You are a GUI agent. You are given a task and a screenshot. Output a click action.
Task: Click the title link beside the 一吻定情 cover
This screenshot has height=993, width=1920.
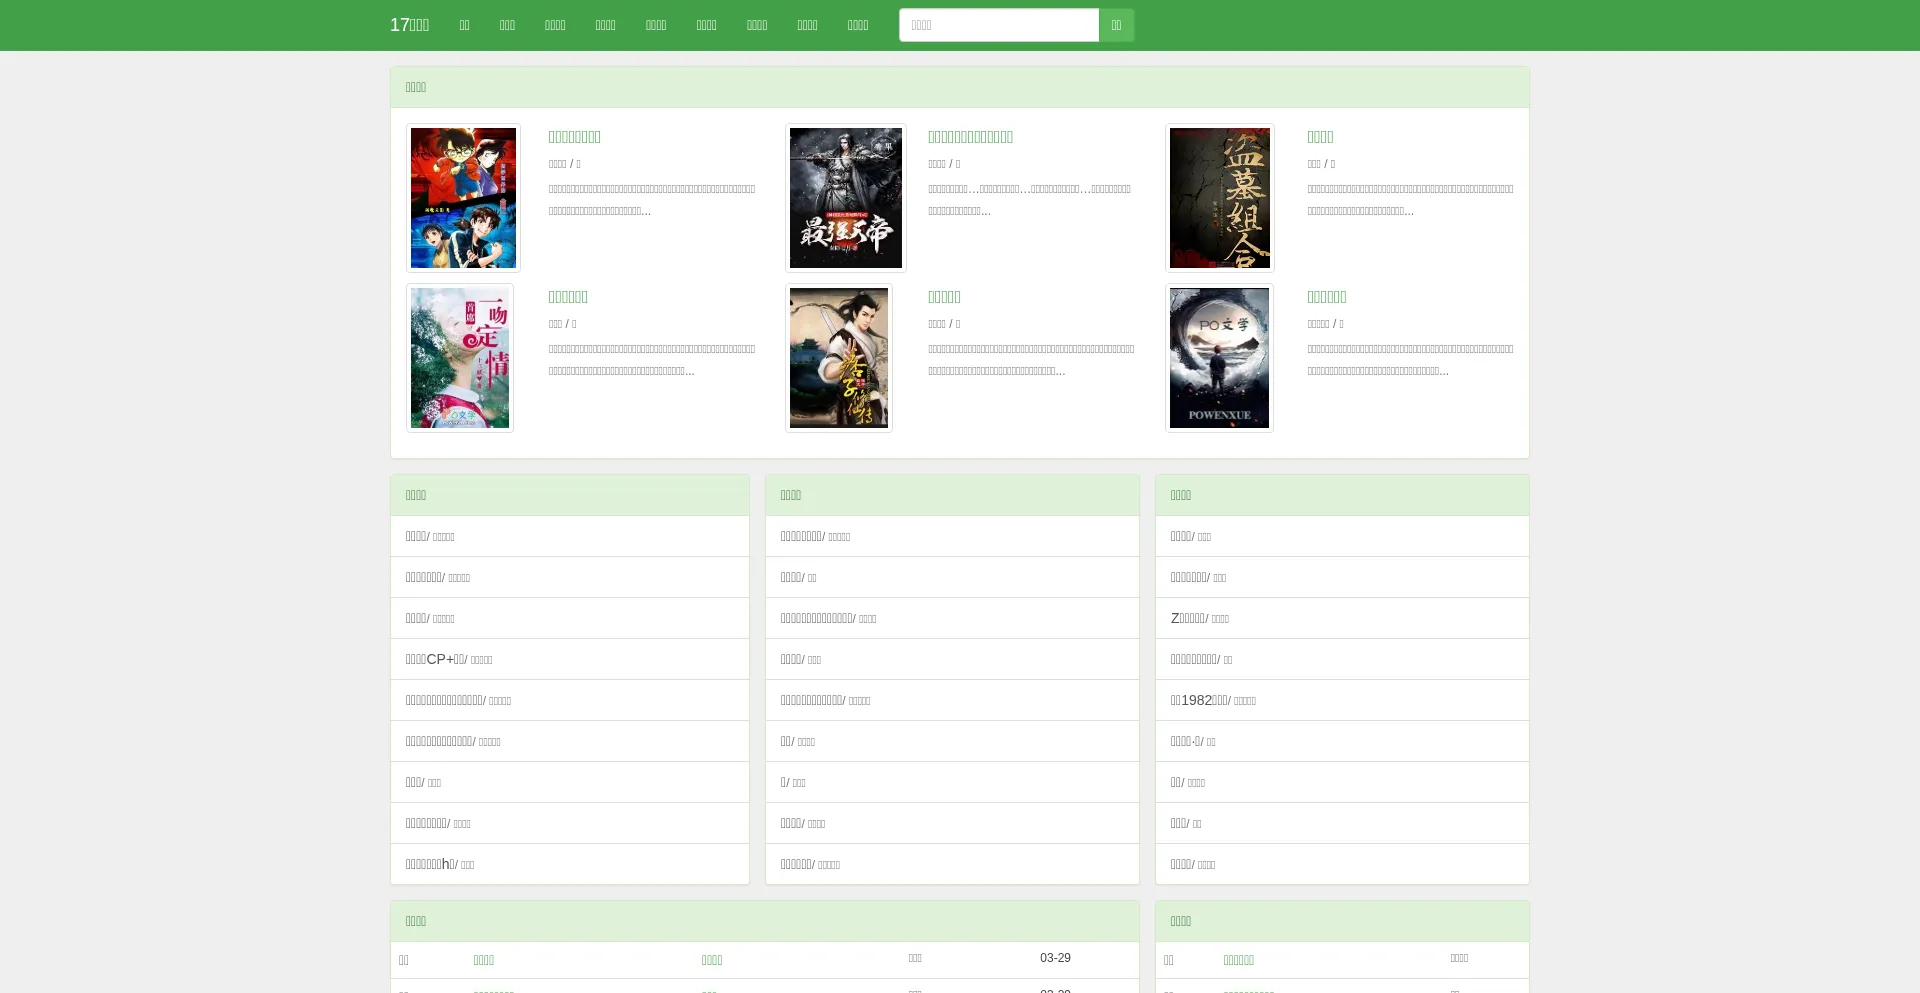tap(568, 297)
